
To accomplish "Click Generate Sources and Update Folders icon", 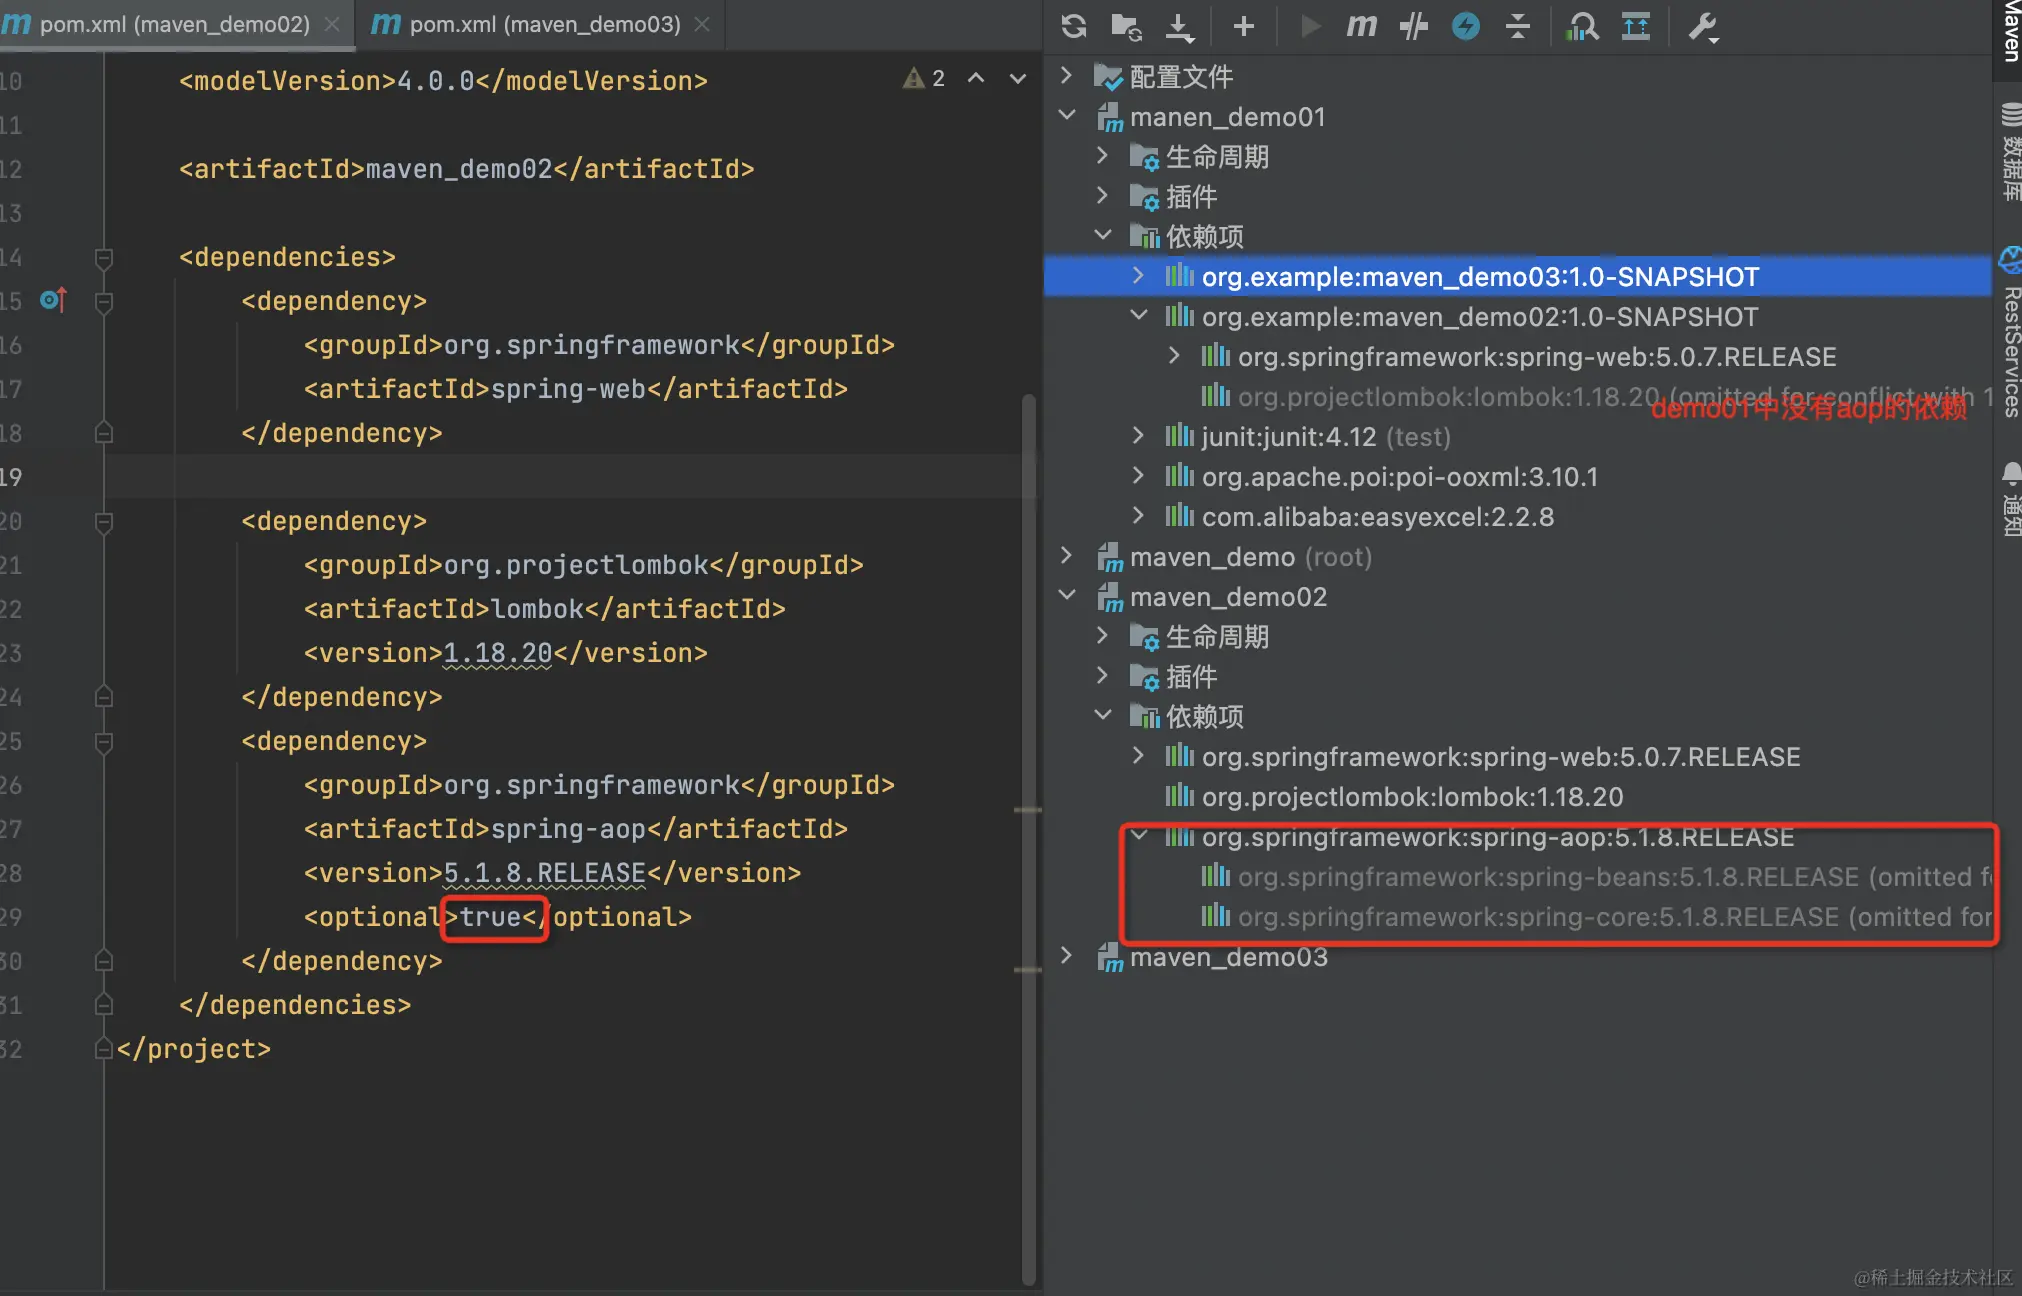I will coord(1127,26).
